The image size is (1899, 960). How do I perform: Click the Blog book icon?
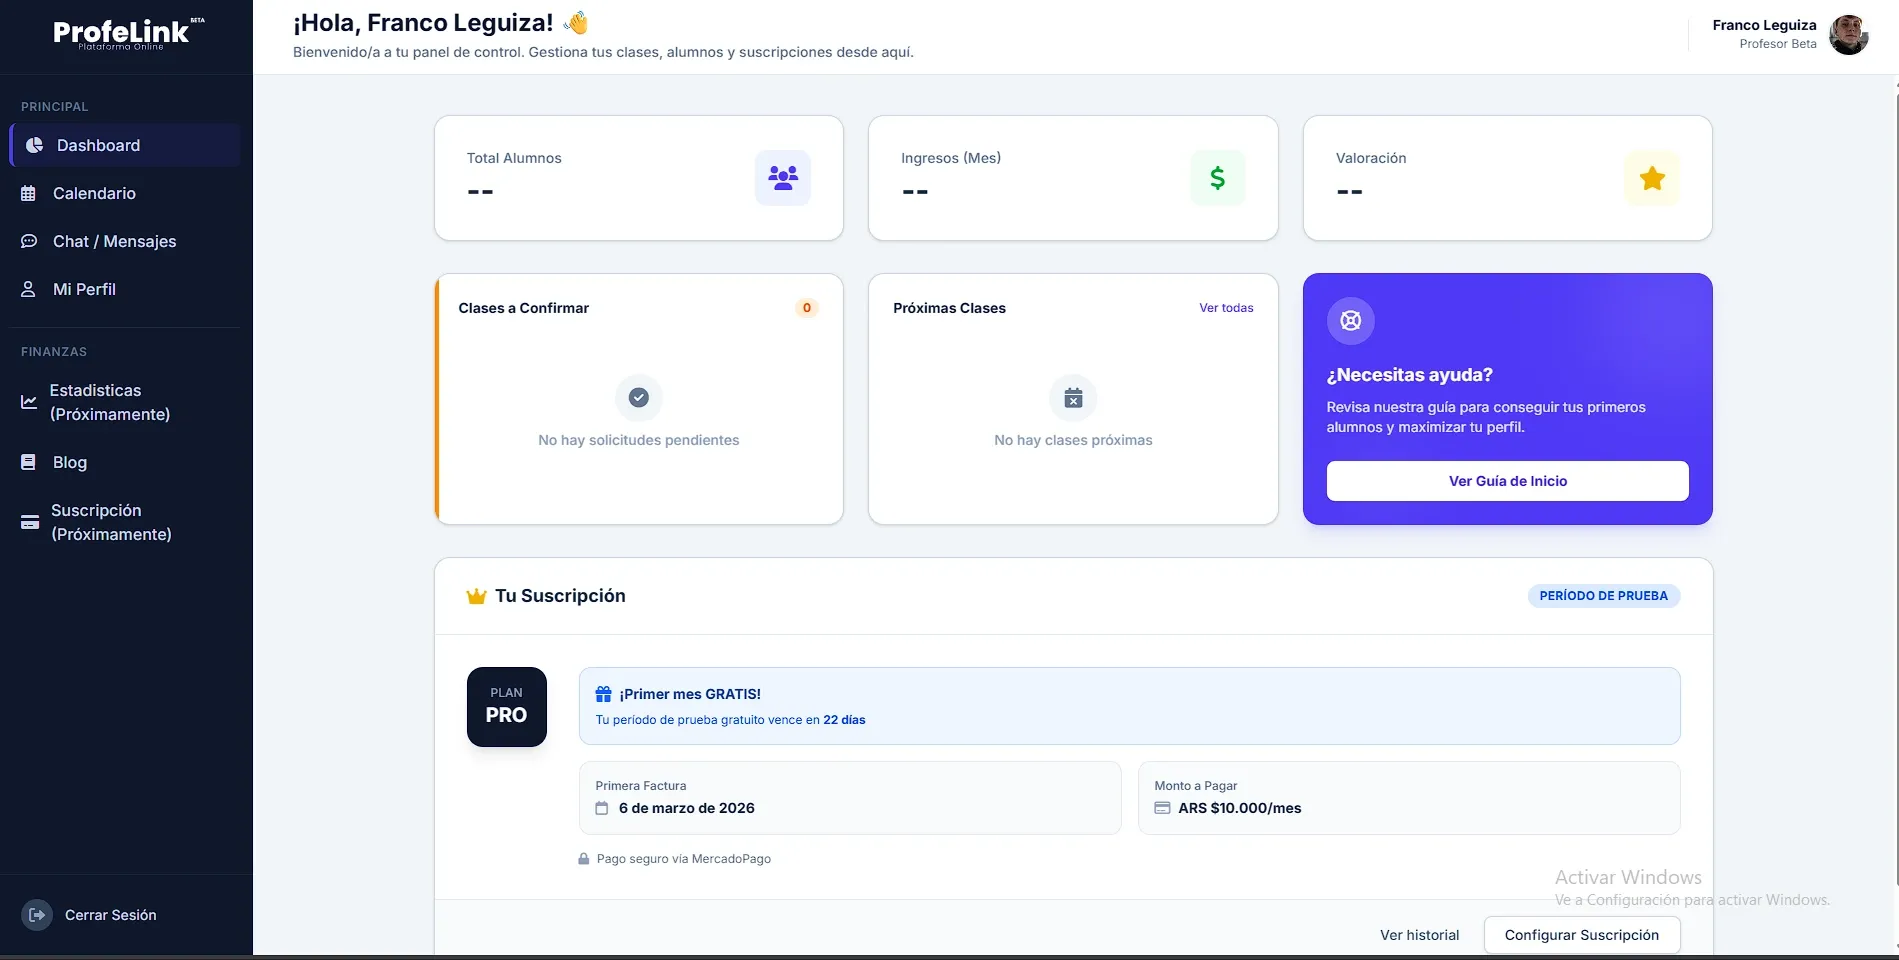pos(29,462)
